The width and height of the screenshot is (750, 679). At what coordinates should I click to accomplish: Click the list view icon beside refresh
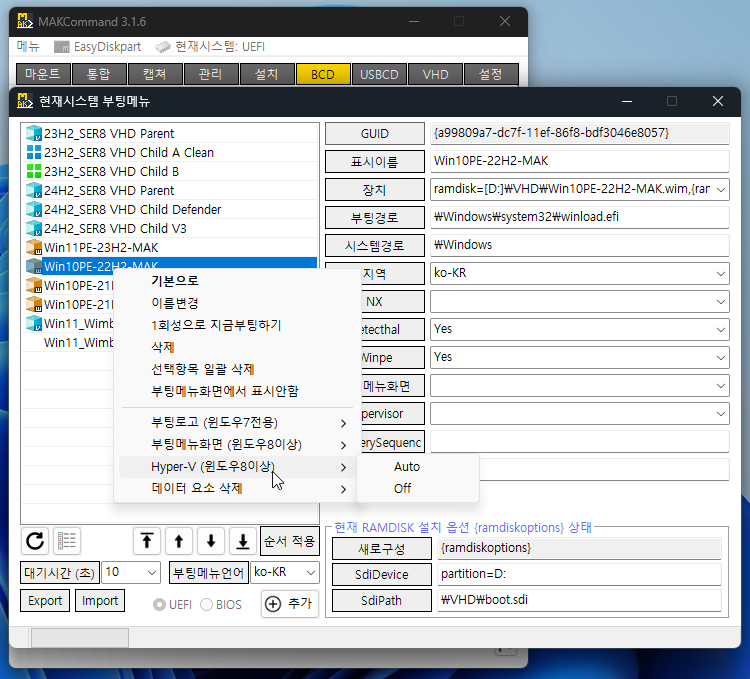(x=67, y=541)
